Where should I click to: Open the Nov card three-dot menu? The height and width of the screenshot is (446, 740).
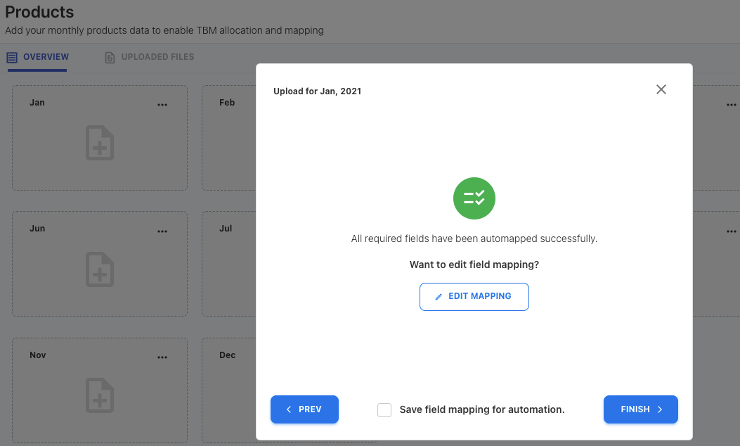tap(162, 357)
